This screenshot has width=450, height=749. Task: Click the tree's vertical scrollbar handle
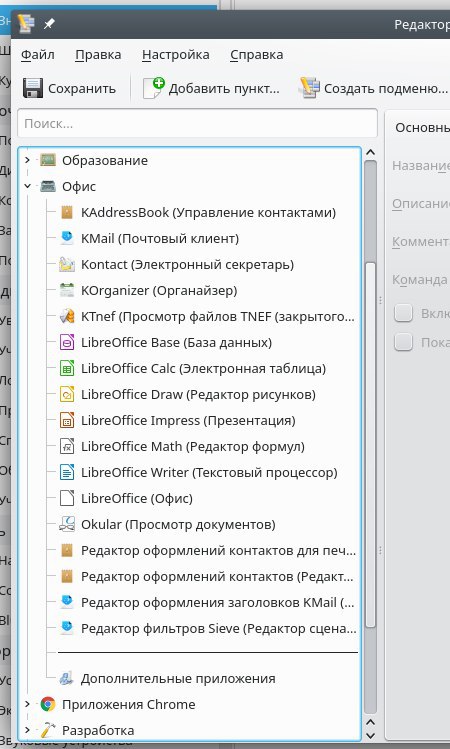tap(370, 444)
